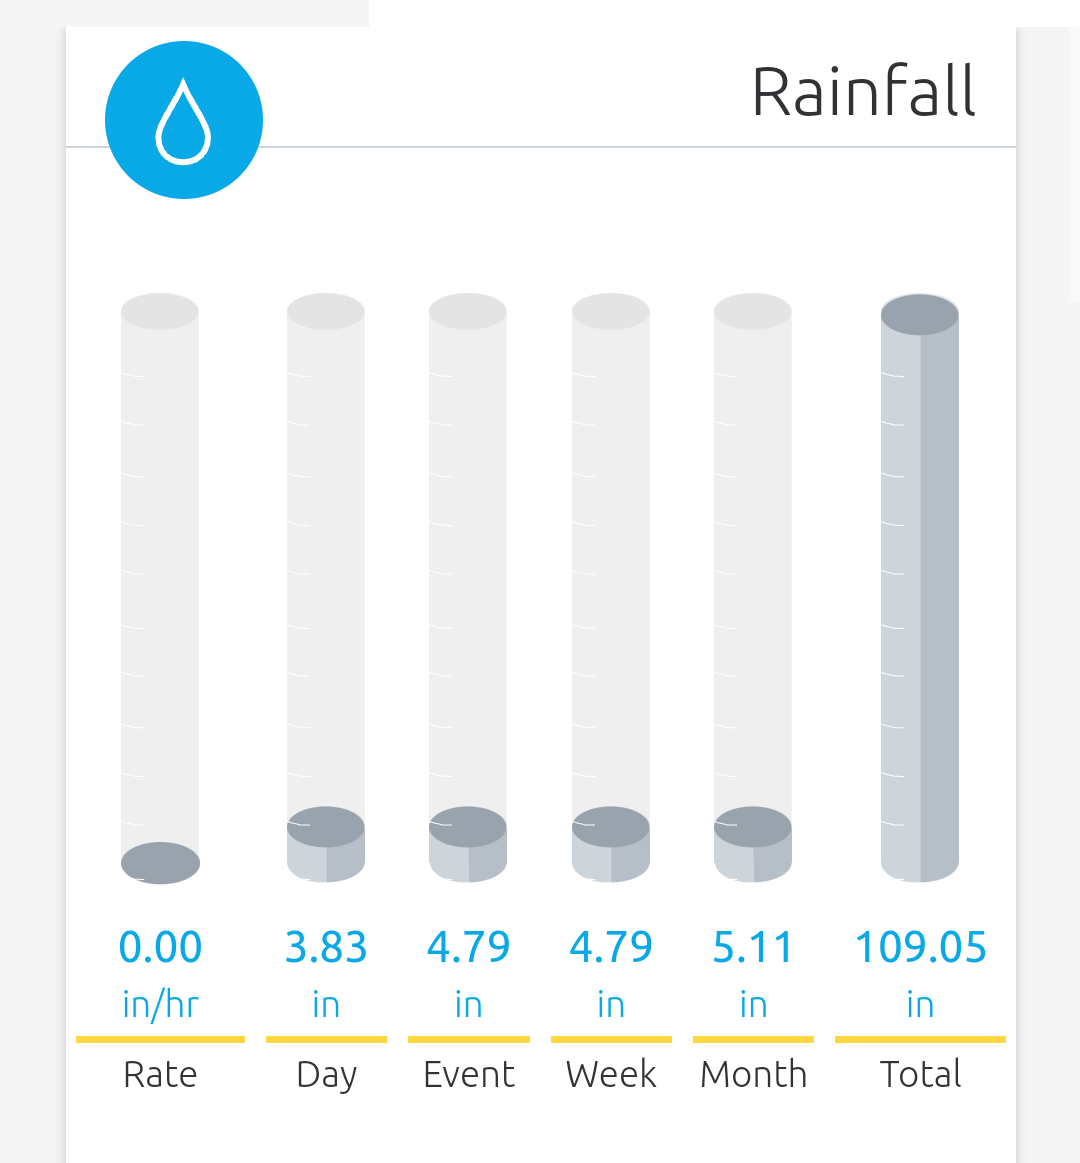Click the 5.11 in monthly value
The width and height of the screenshot is (1080, 1163).
754,973
